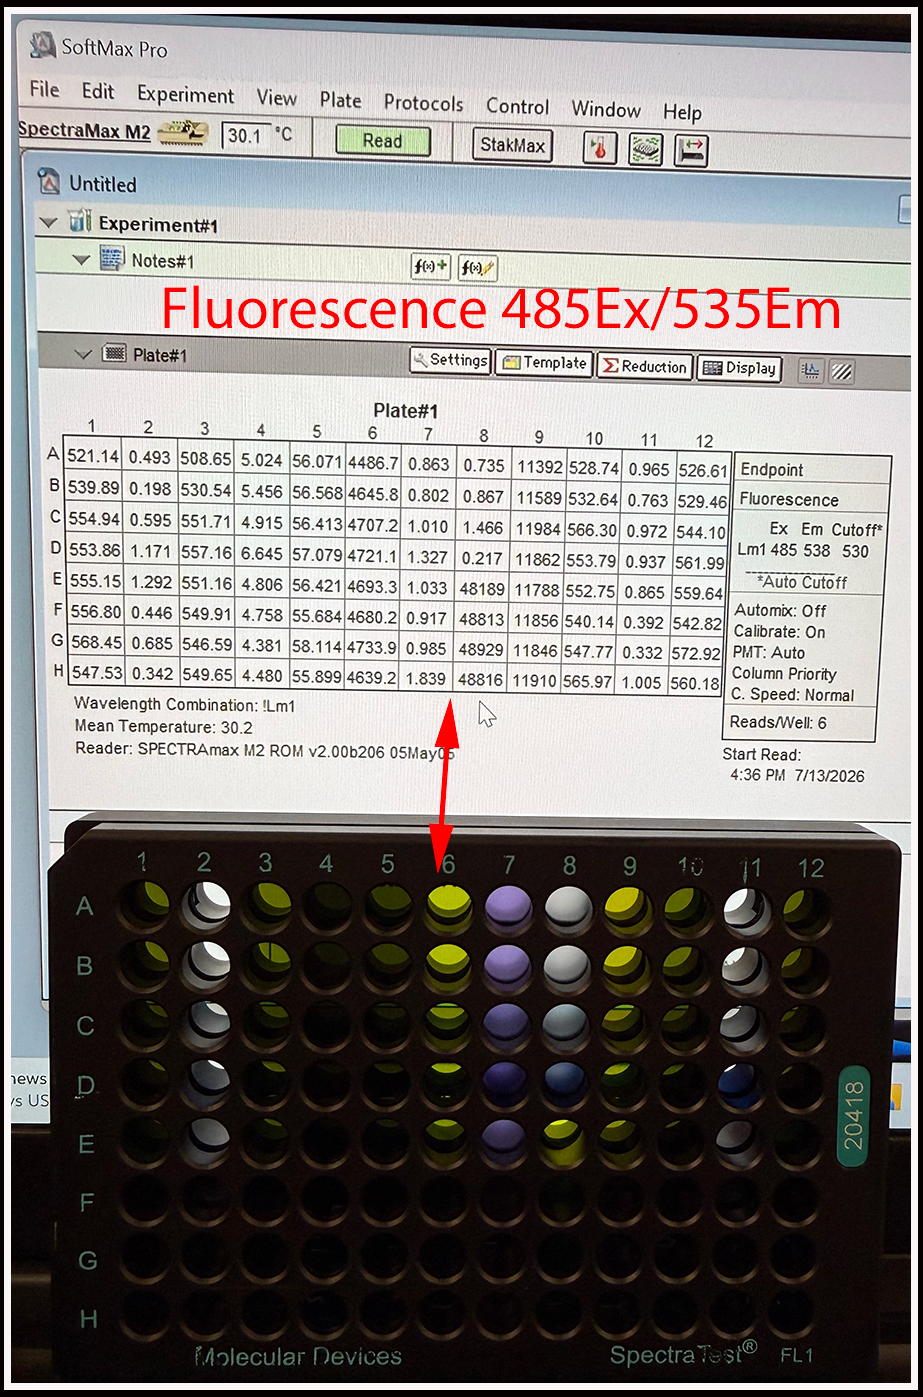923x1397 pixels.
Task: Click the edit formula pencil icon
Action: (x=477, y=268)
